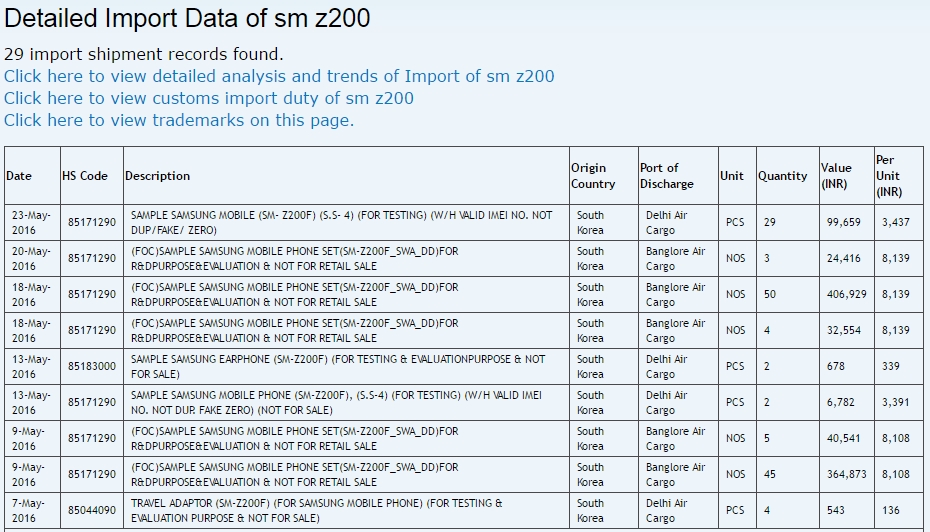Select the Travel Adaptor description cell
The image size is (930, 532).
(x=317, y=510)
